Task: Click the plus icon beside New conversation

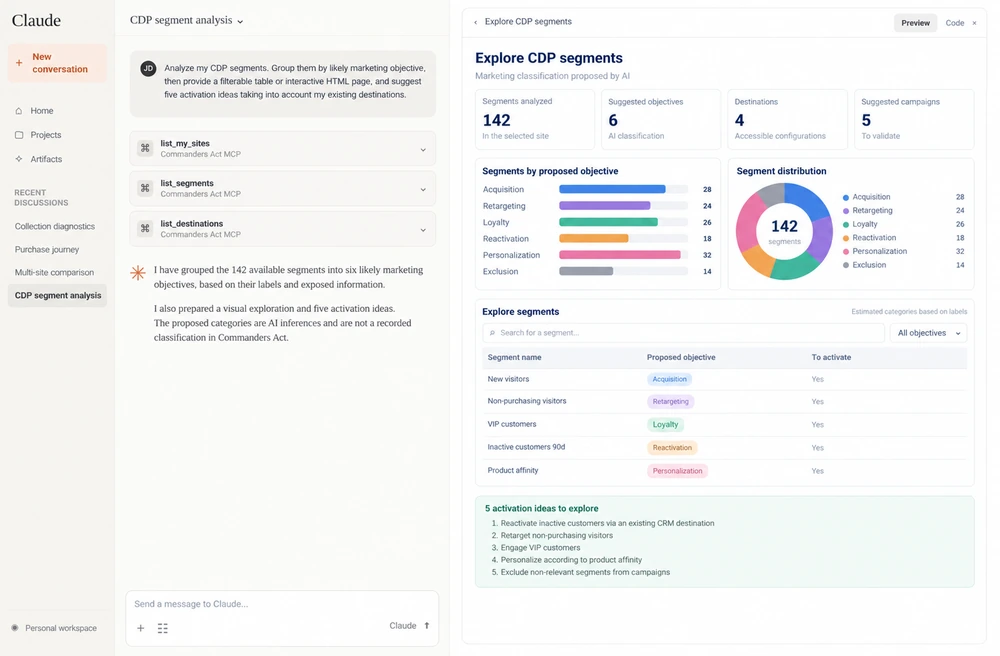Action: point(19,63)
